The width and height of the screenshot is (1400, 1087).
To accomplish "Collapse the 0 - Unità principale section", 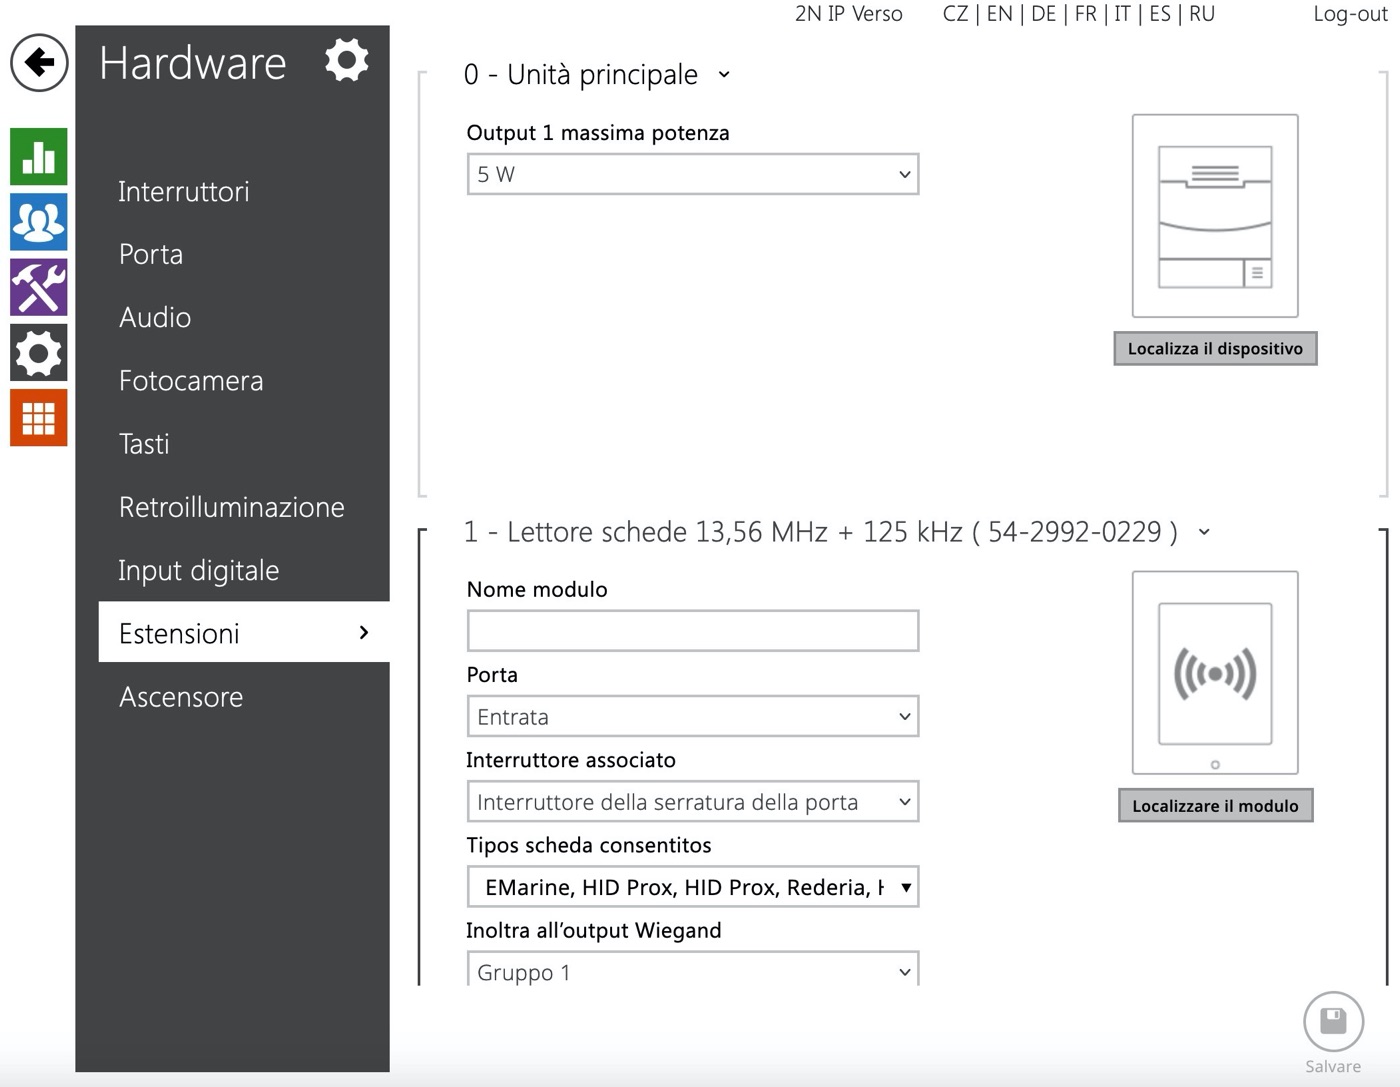I will click(724, 75).
